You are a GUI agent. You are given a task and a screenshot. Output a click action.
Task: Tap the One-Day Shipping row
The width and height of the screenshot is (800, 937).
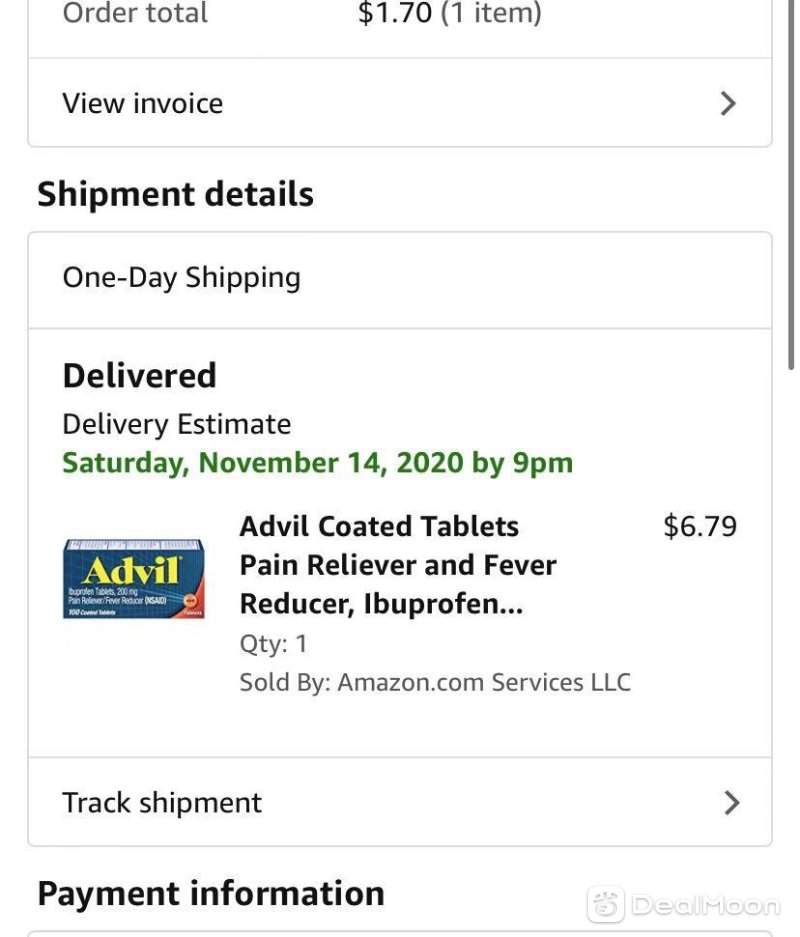tap(400, 279)
